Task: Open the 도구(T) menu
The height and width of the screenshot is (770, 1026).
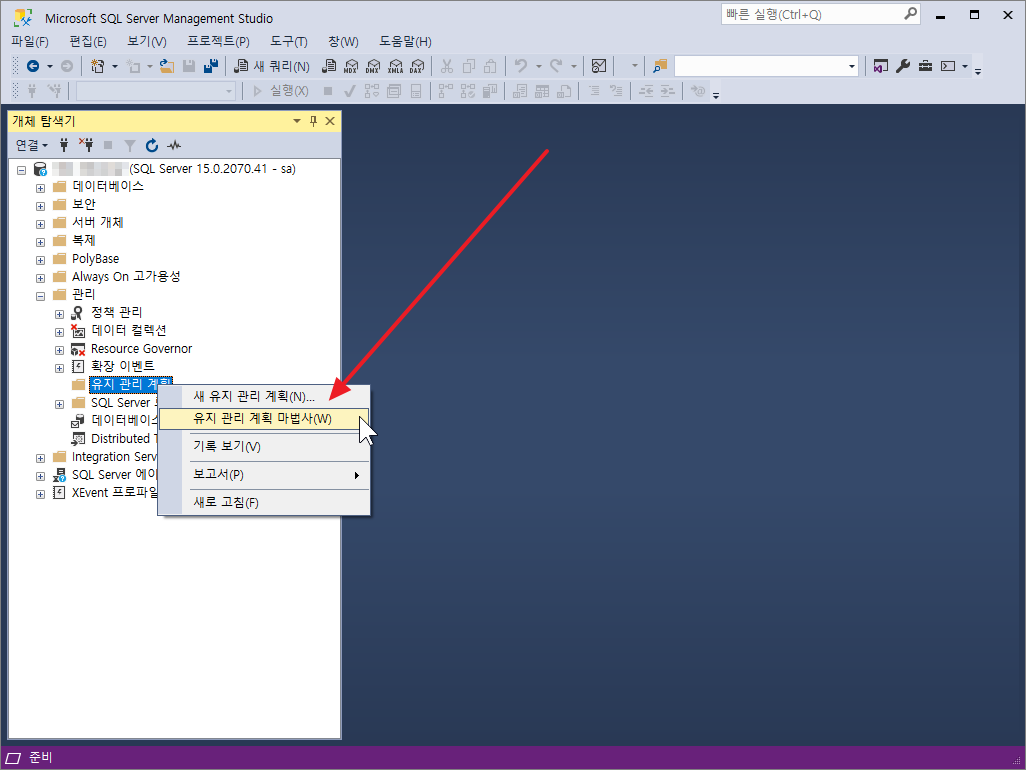Action: click(289, 42)
